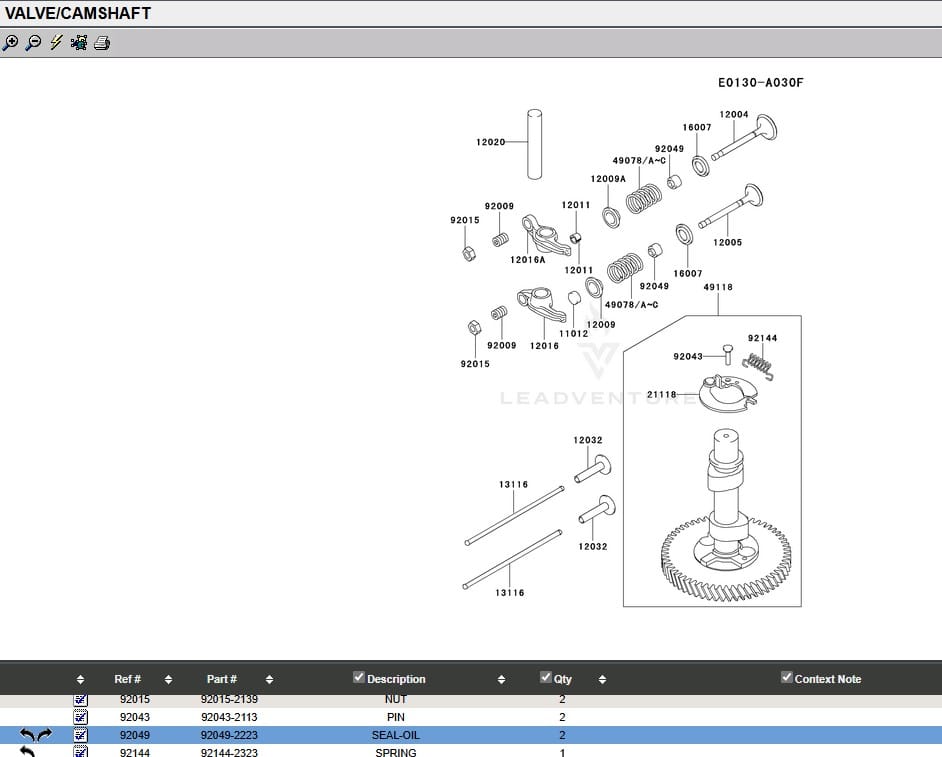Click the 12020 label in the diagram
This screenshot has width=942, height=757.
point(490,143)
